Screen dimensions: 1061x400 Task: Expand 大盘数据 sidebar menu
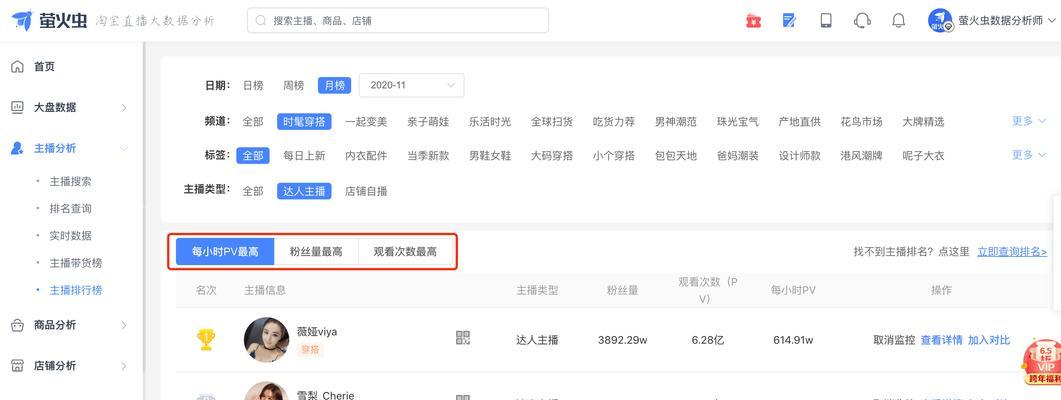point(124,107)
